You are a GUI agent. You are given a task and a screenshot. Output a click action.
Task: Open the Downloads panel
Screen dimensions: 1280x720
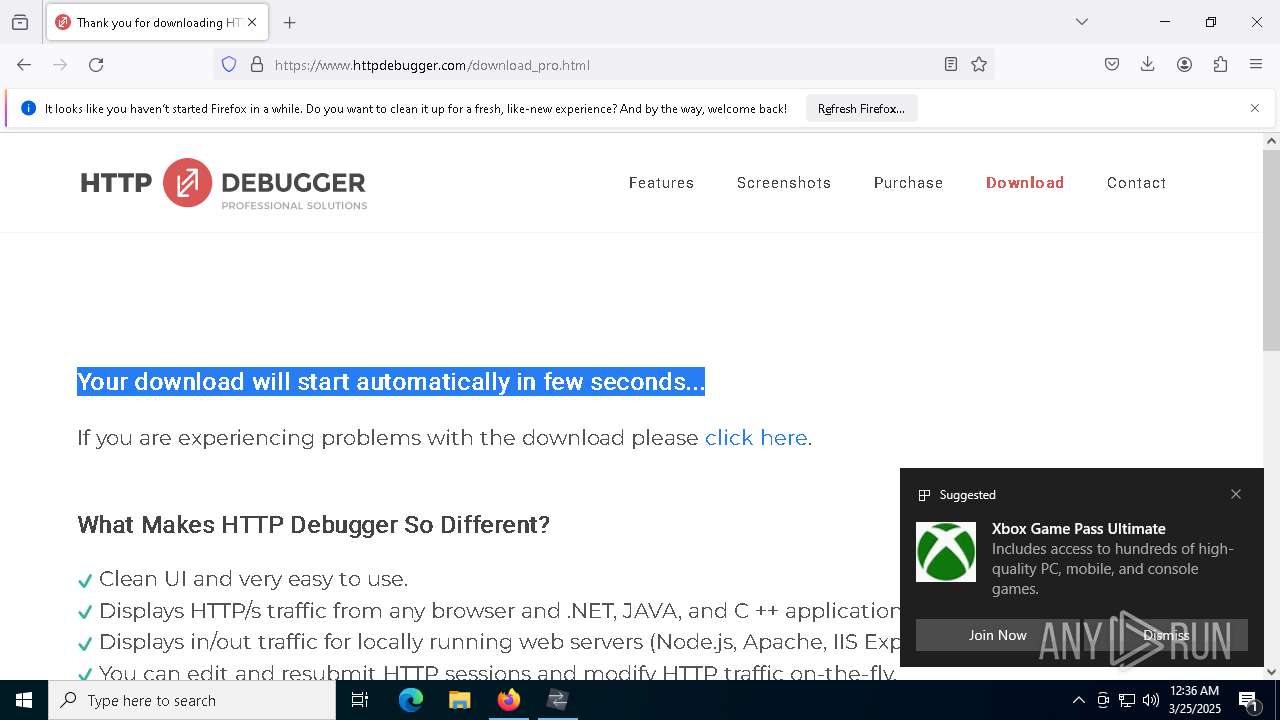pyautogui.click(x=1148, y=65)
